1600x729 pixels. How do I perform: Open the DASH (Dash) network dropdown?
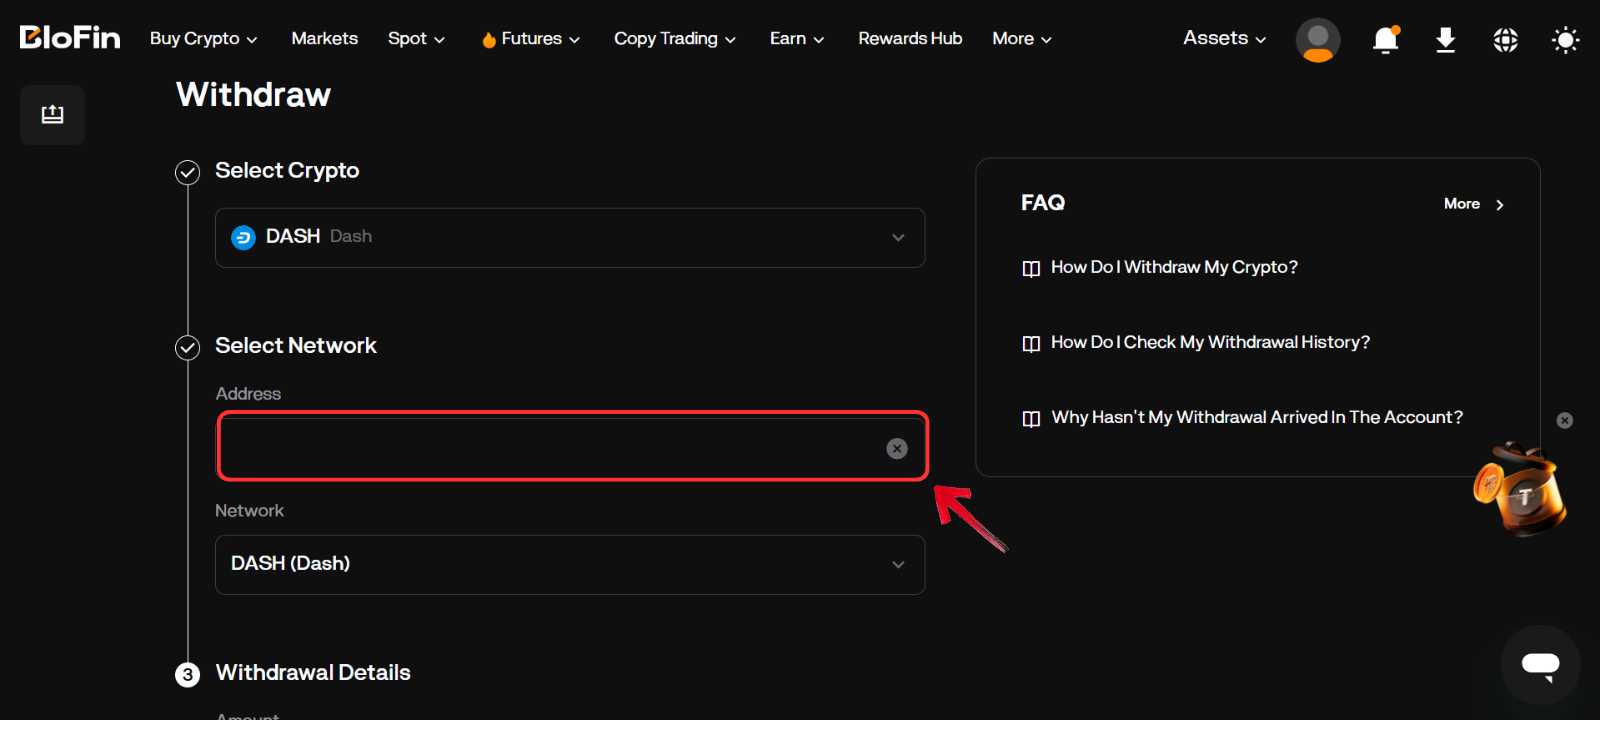pos(570,565)
